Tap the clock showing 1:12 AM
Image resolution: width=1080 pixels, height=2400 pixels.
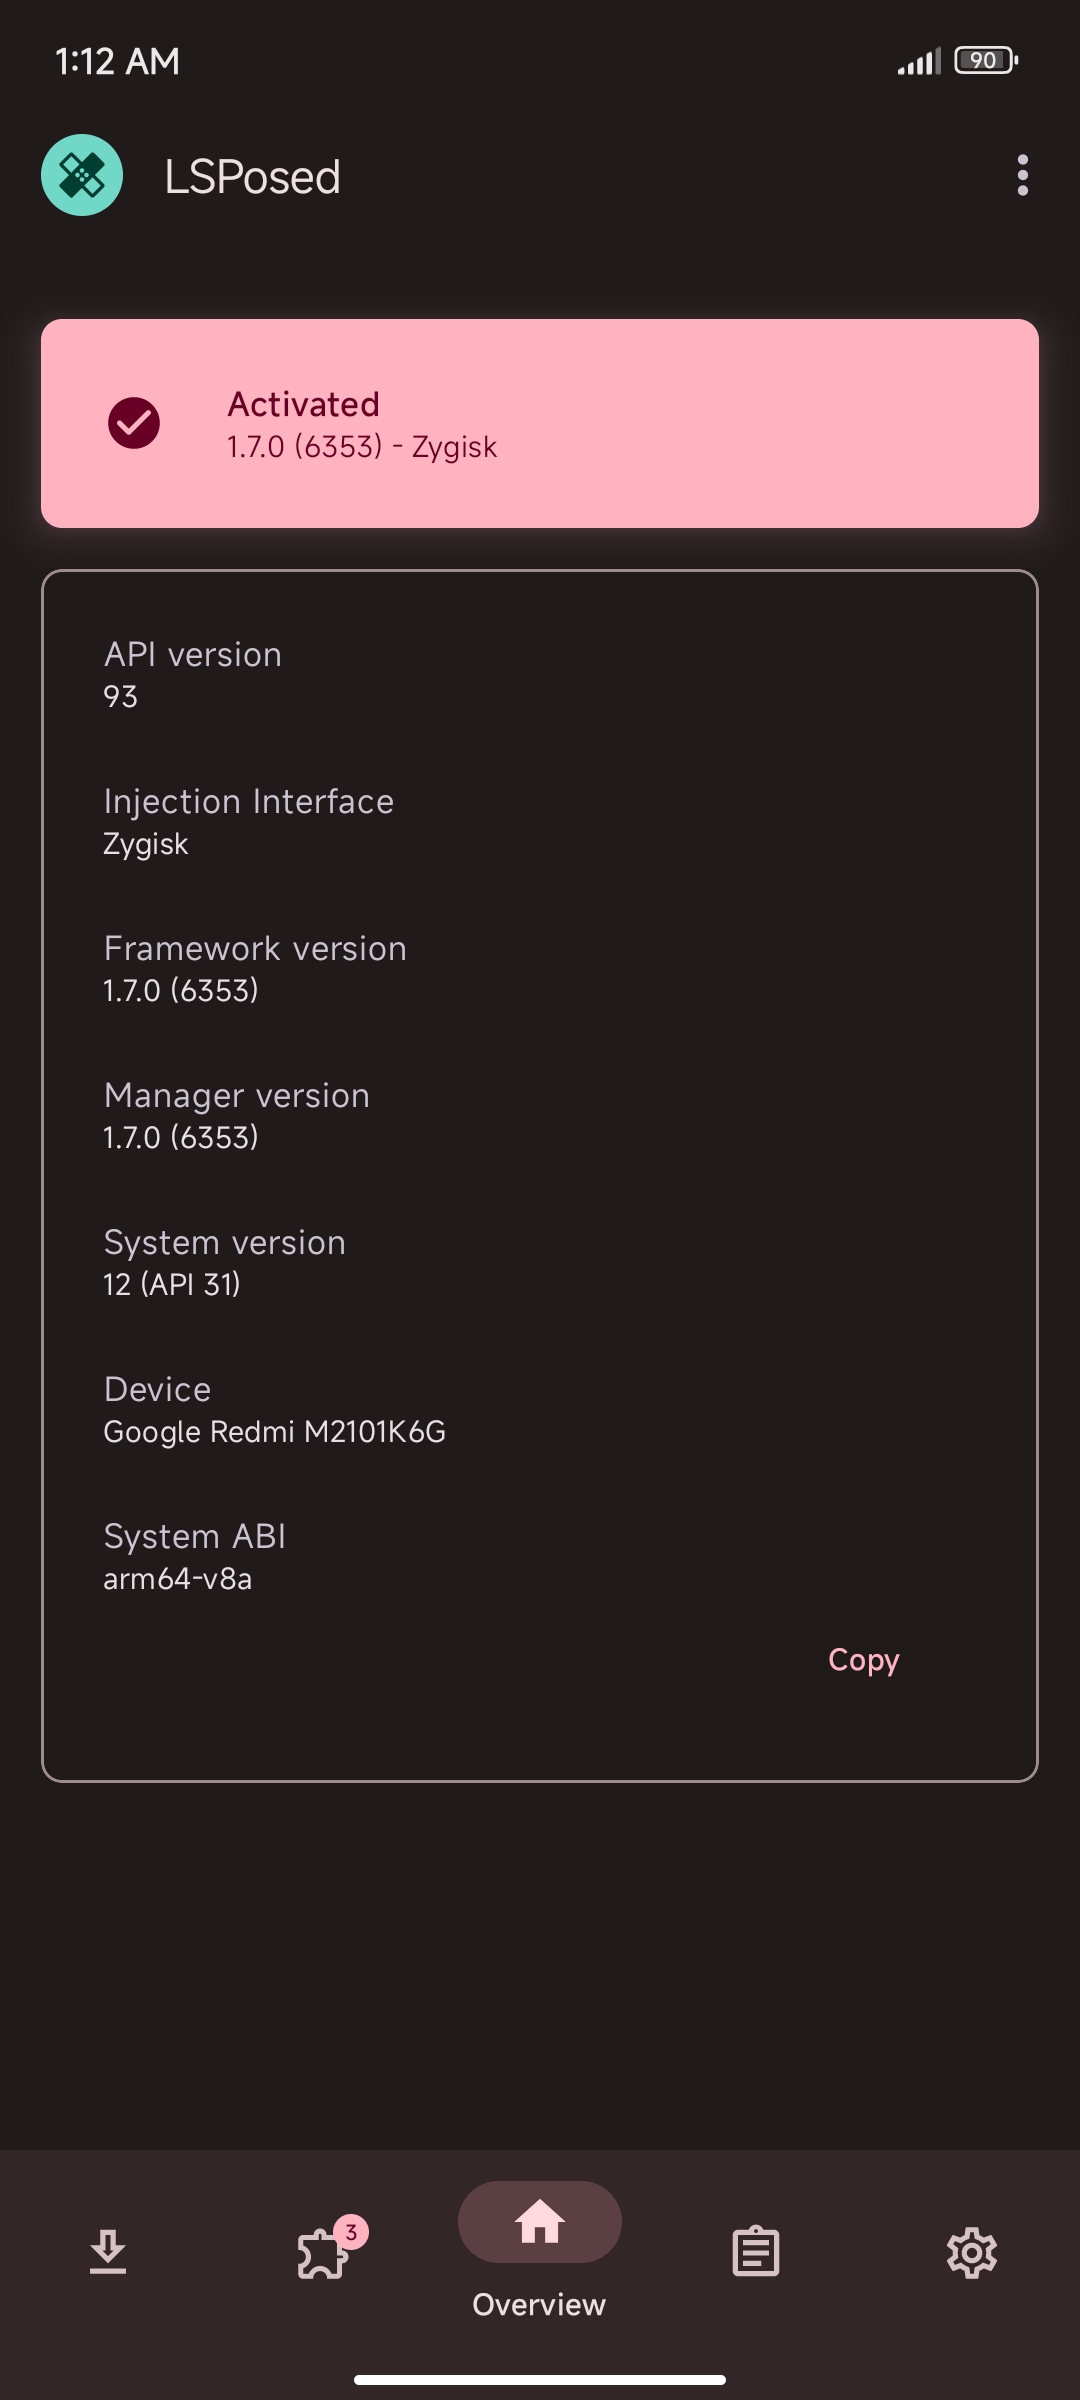pos(117,60)
